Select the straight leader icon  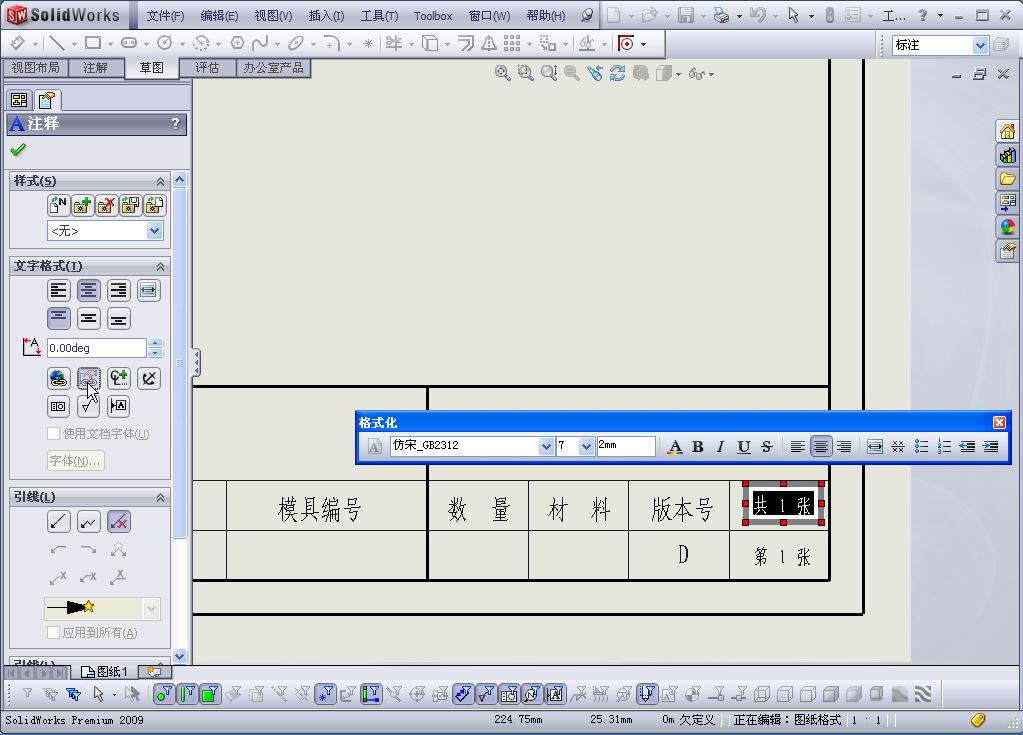coord(59,522)
